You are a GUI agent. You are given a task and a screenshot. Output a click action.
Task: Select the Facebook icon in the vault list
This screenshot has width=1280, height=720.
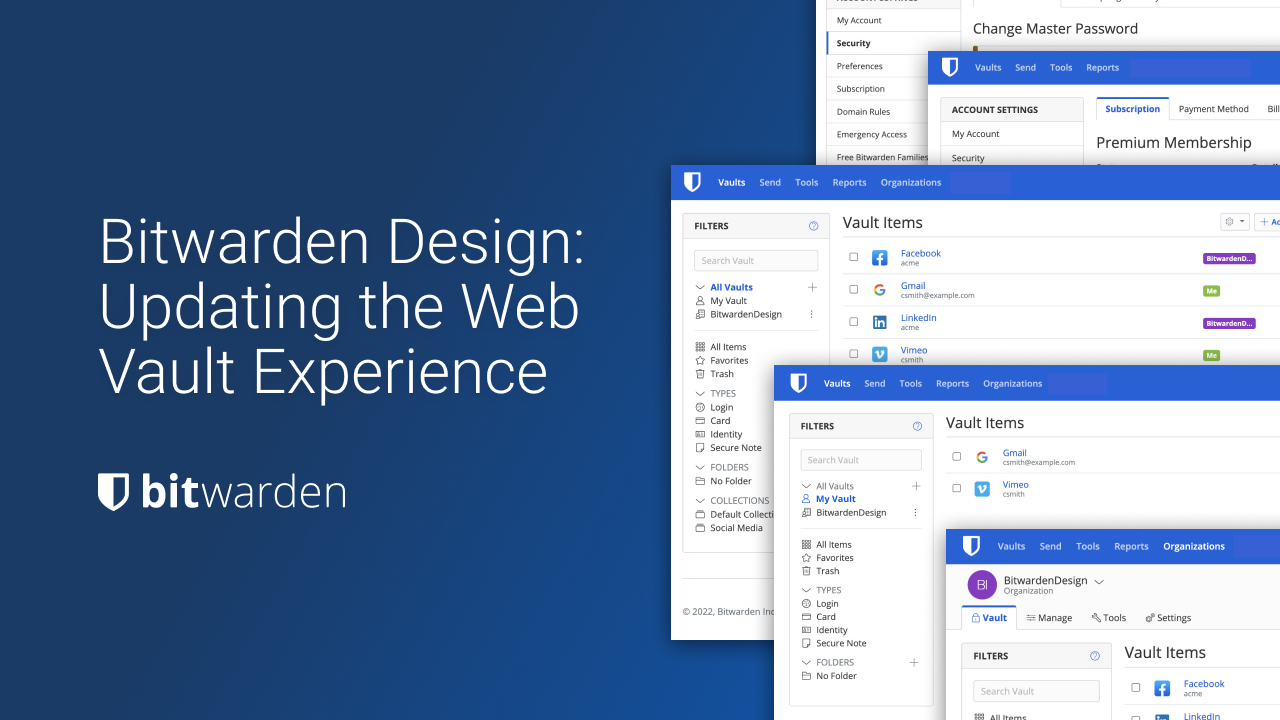pyautogui.click(x=880, y=257)
